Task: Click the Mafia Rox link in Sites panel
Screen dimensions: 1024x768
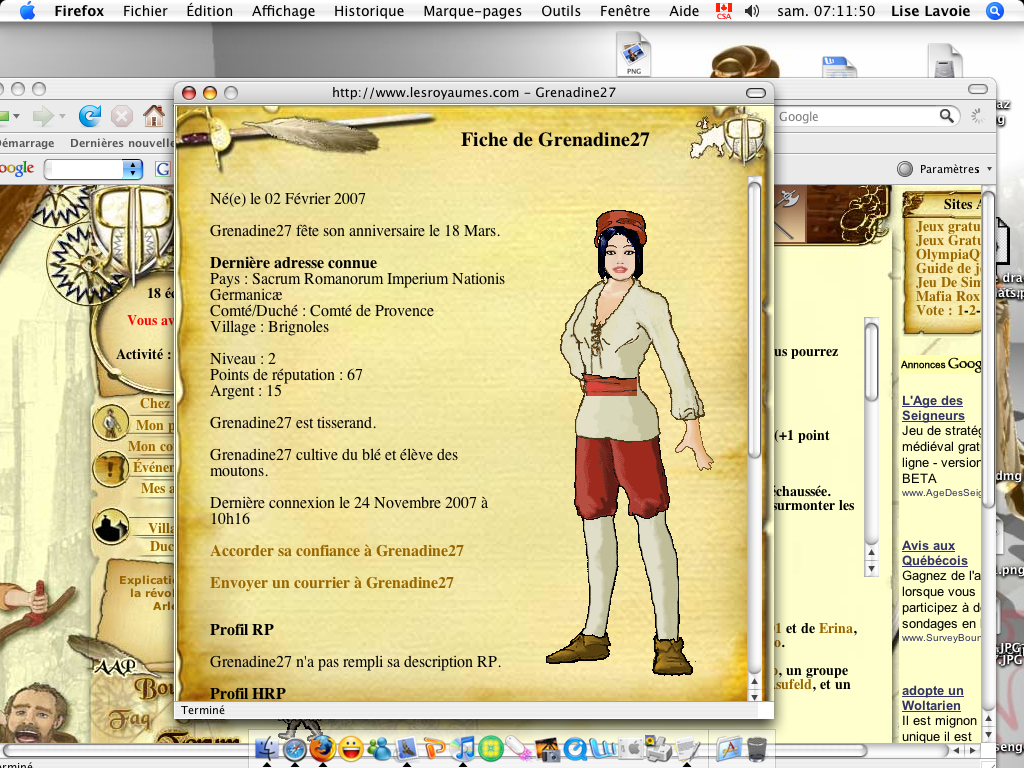Action: [x=948, y=296]
